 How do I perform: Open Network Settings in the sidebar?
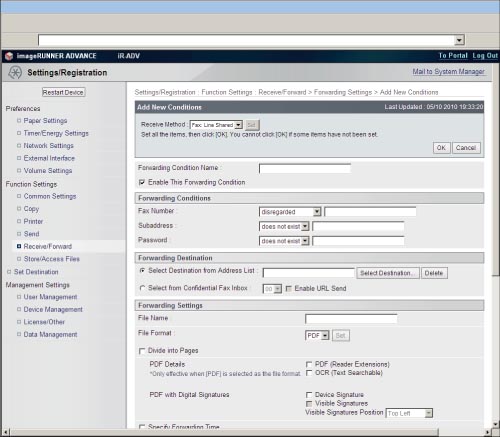coord(48,146)
